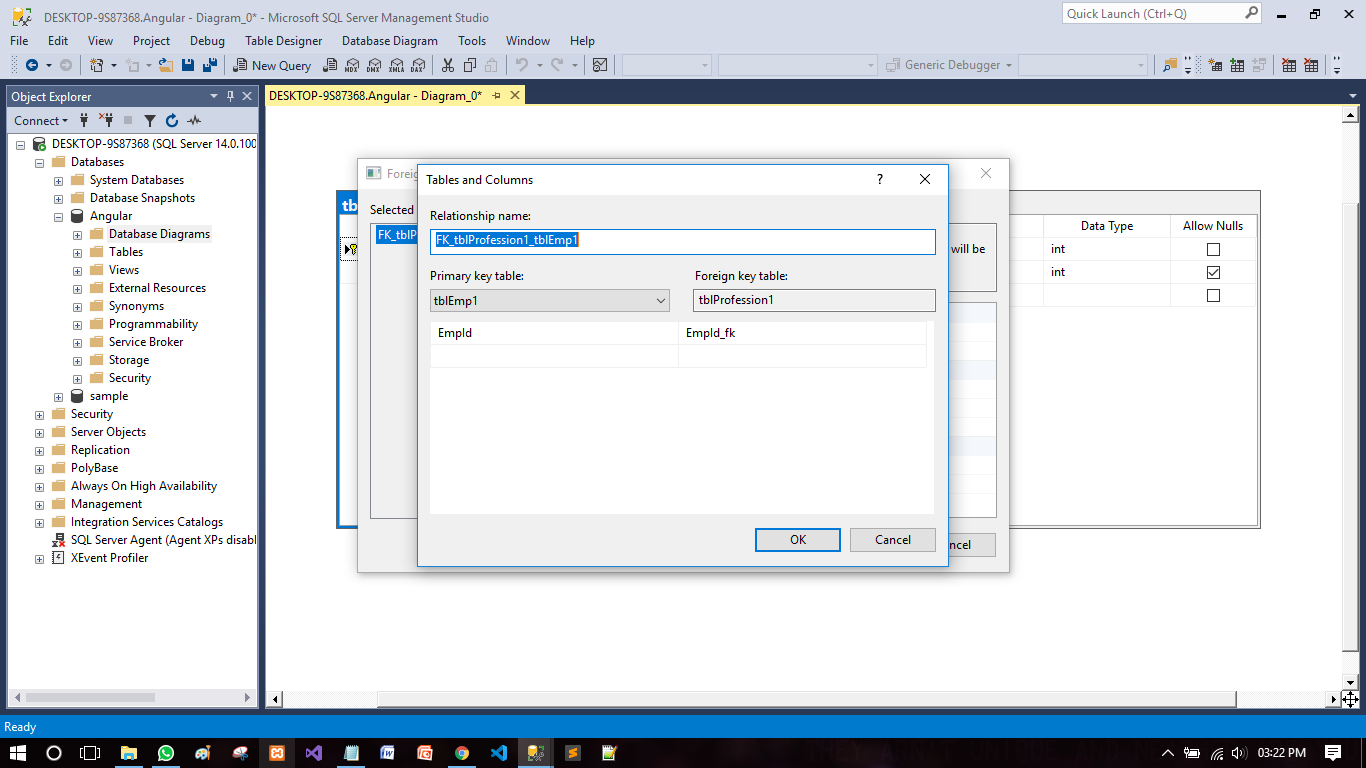1366x768 pixels.
Task: Click the New Query toolbar icon
Action: pos(271,64)
